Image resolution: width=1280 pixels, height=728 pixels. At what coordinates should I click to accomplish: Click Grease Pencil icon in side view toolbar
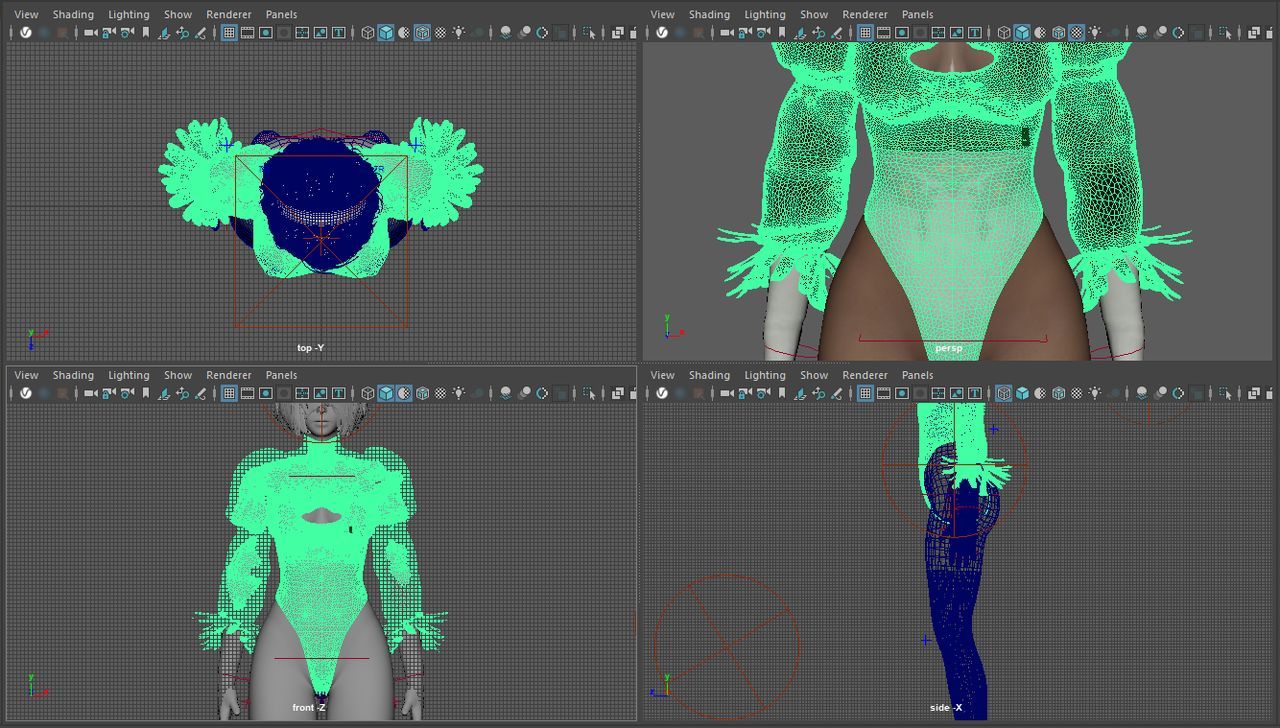coord(836,393)
